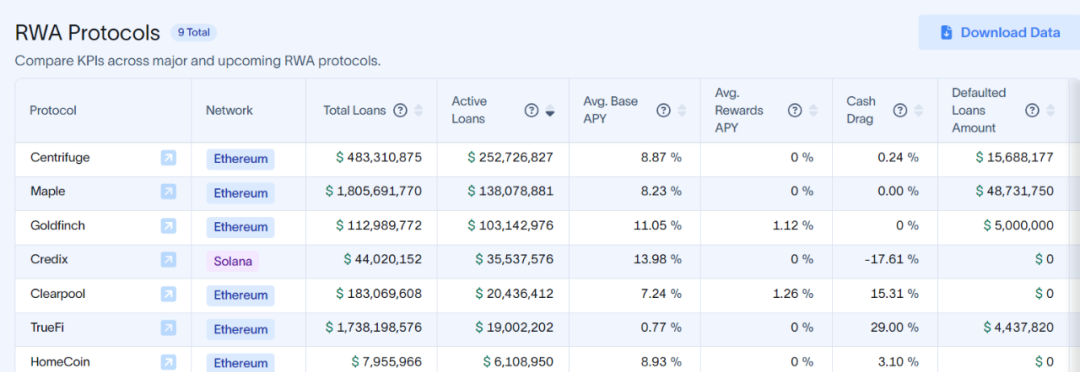Click Goldfinch protocol name
The image size is (1081, 372).
(58, 225)
